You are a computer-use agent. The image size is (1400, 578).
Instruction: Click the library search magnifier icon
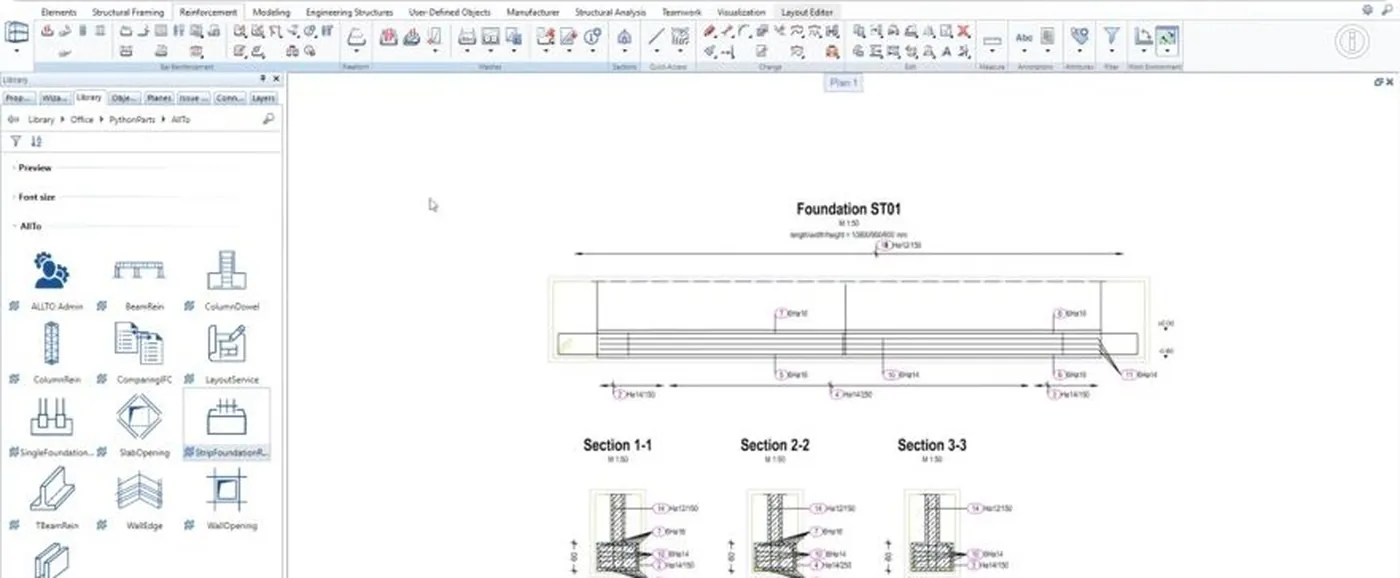point(268,119)
